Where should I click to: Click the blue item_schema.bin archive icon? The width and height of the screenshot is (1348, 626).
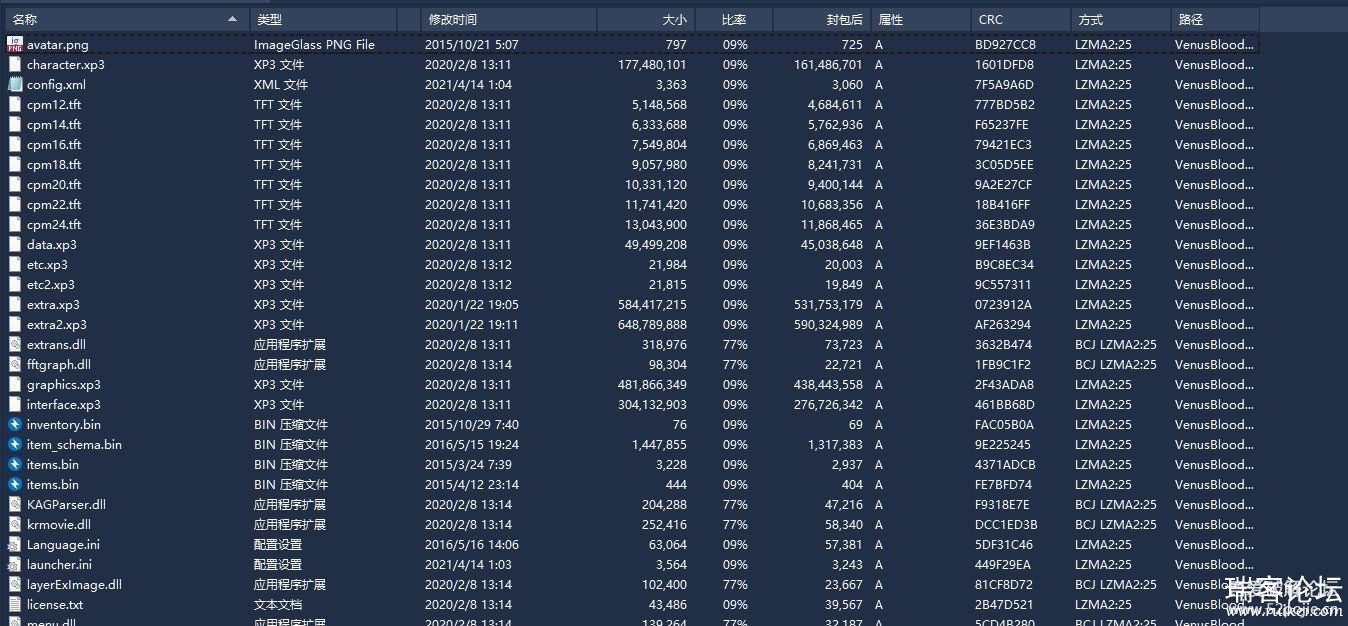(x=15, y=444)
